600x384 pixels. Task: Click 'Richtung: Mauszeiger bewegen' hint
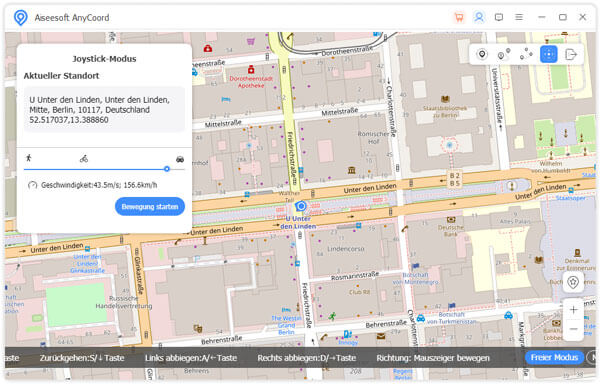point(433,358)
